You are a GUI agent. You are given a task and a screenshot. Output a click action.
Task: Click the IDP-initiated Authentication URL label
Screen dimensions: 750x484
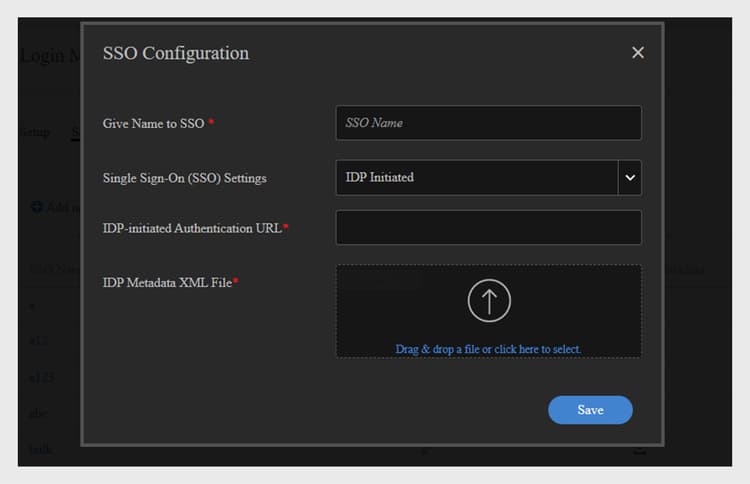(192, 228)
